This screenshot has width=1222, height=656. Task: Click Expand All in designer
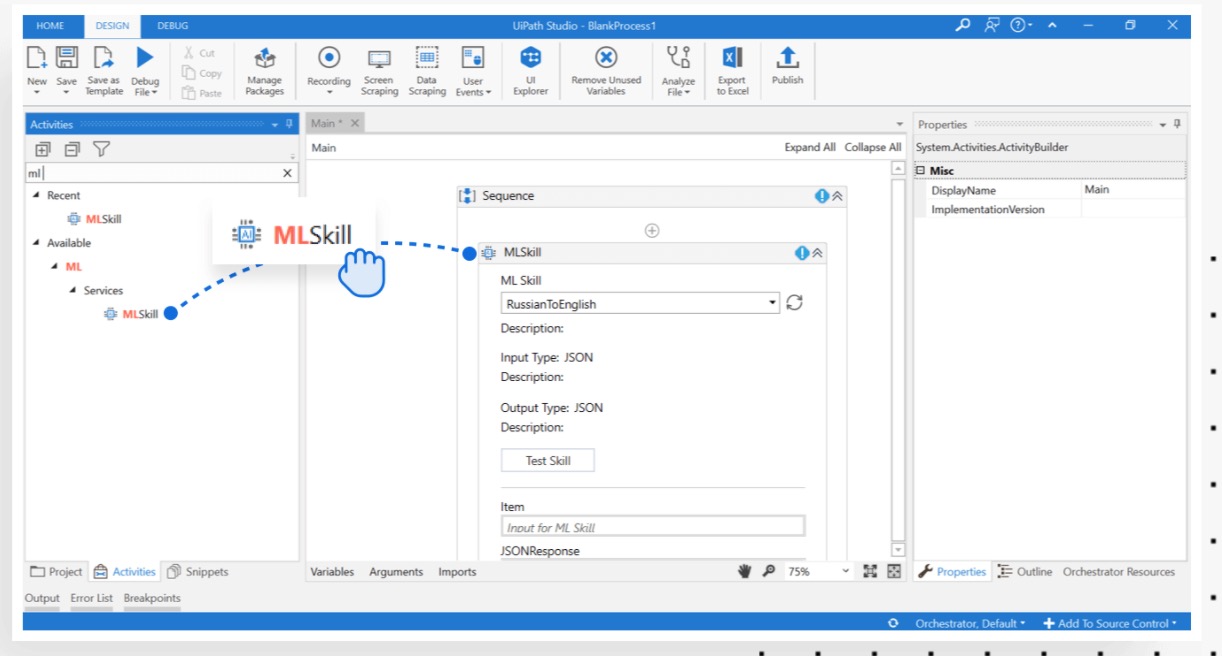[810, 147]
